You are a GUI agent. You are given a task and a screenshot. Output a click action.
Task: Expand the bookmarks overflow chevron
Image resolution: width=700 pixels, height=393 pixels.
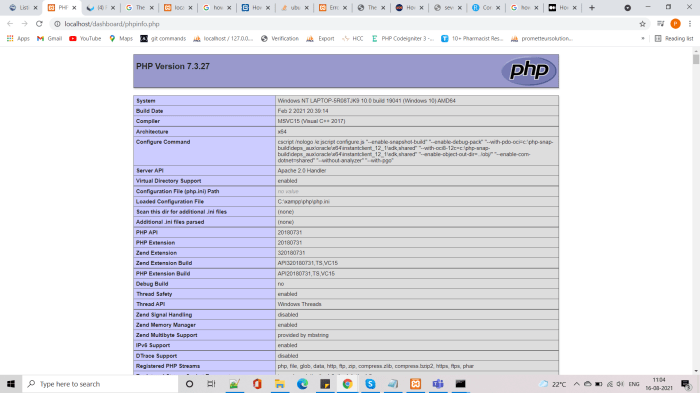click(643, 38)
